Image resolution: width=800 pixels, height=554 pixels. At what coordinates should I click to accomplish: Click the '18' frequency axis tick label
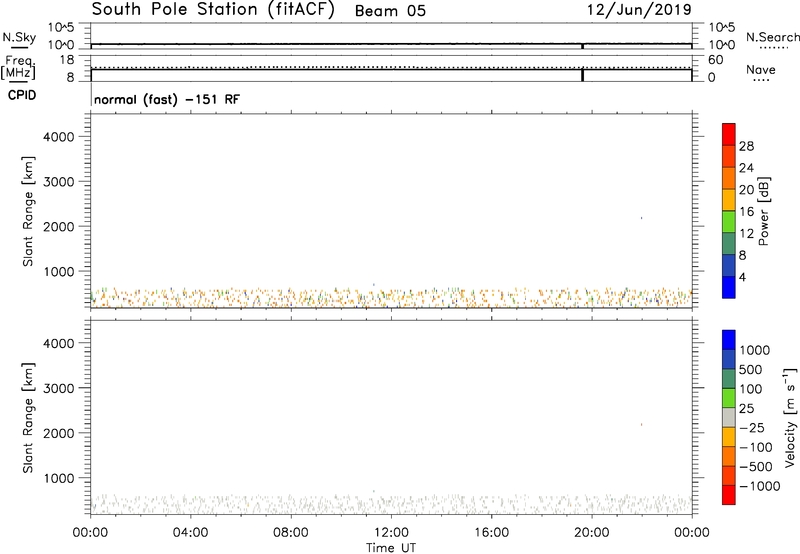tap(67, 60)
